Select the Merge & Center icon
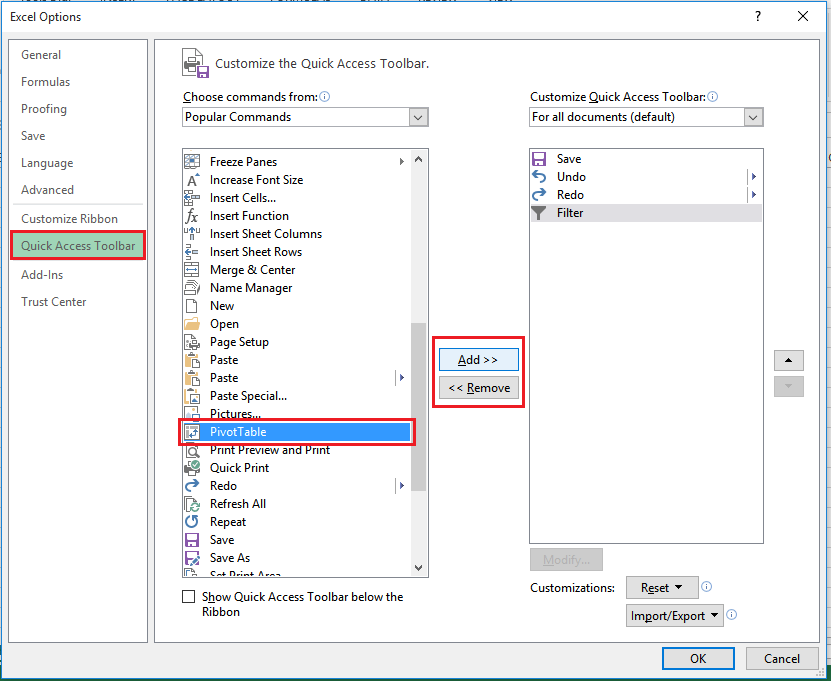This screenshot has height=681, width=831. click(192, 270)
